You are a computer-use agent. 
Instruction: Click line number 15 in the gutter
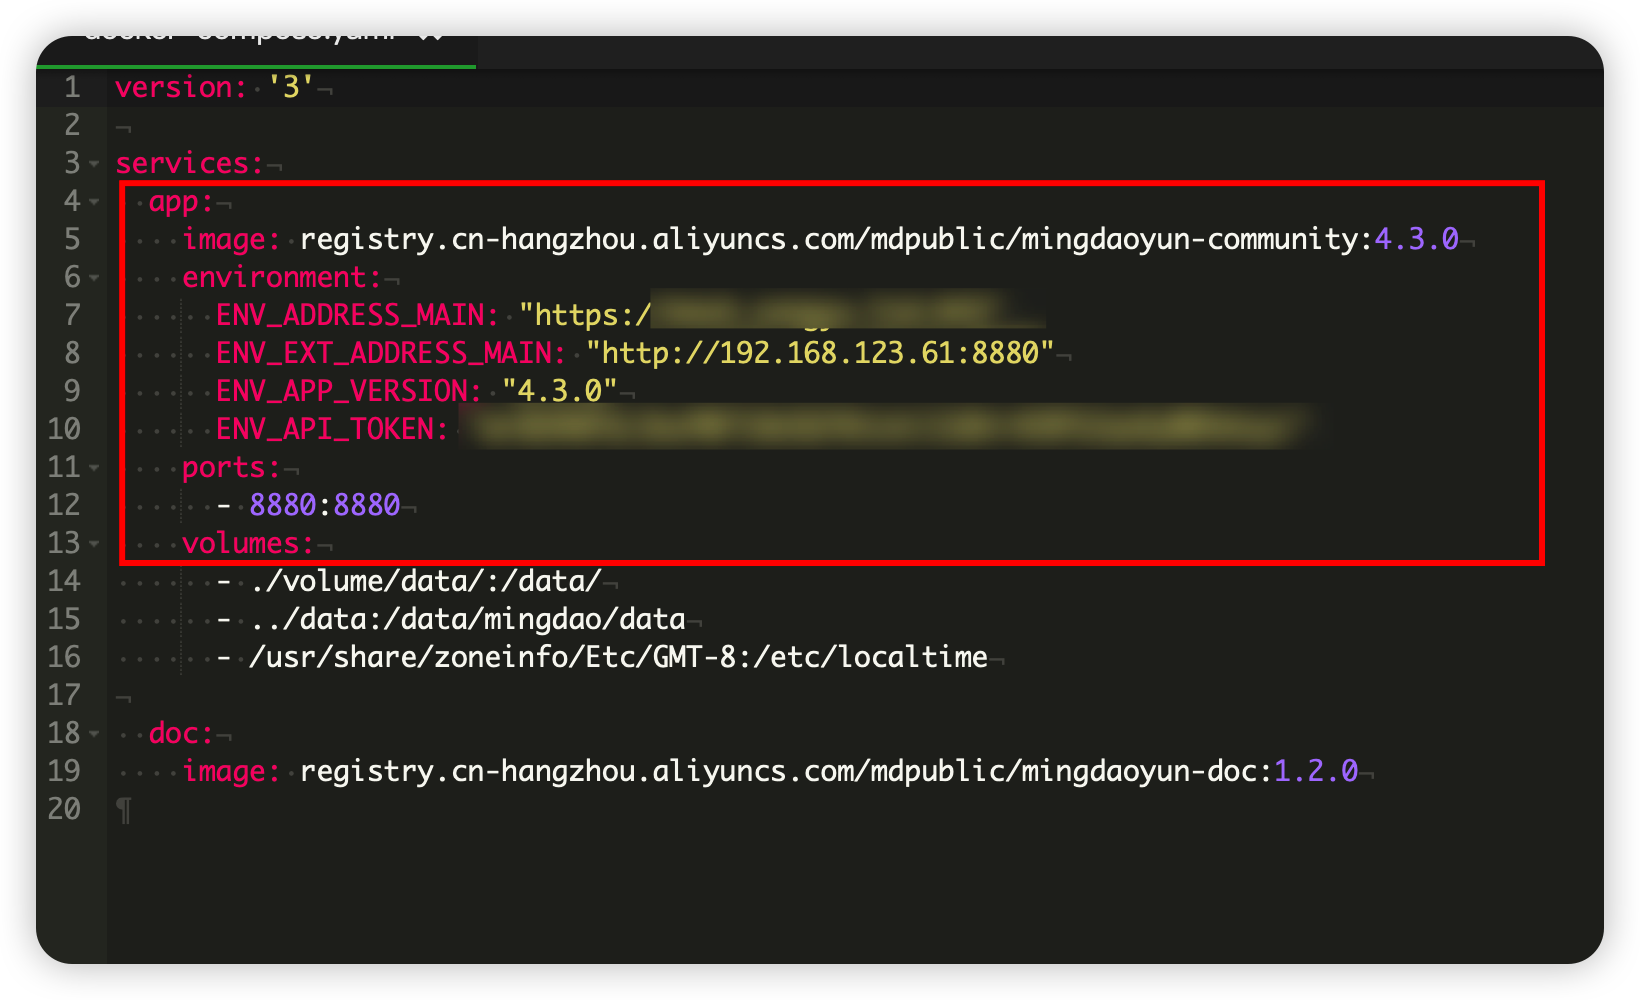[64, 620]
